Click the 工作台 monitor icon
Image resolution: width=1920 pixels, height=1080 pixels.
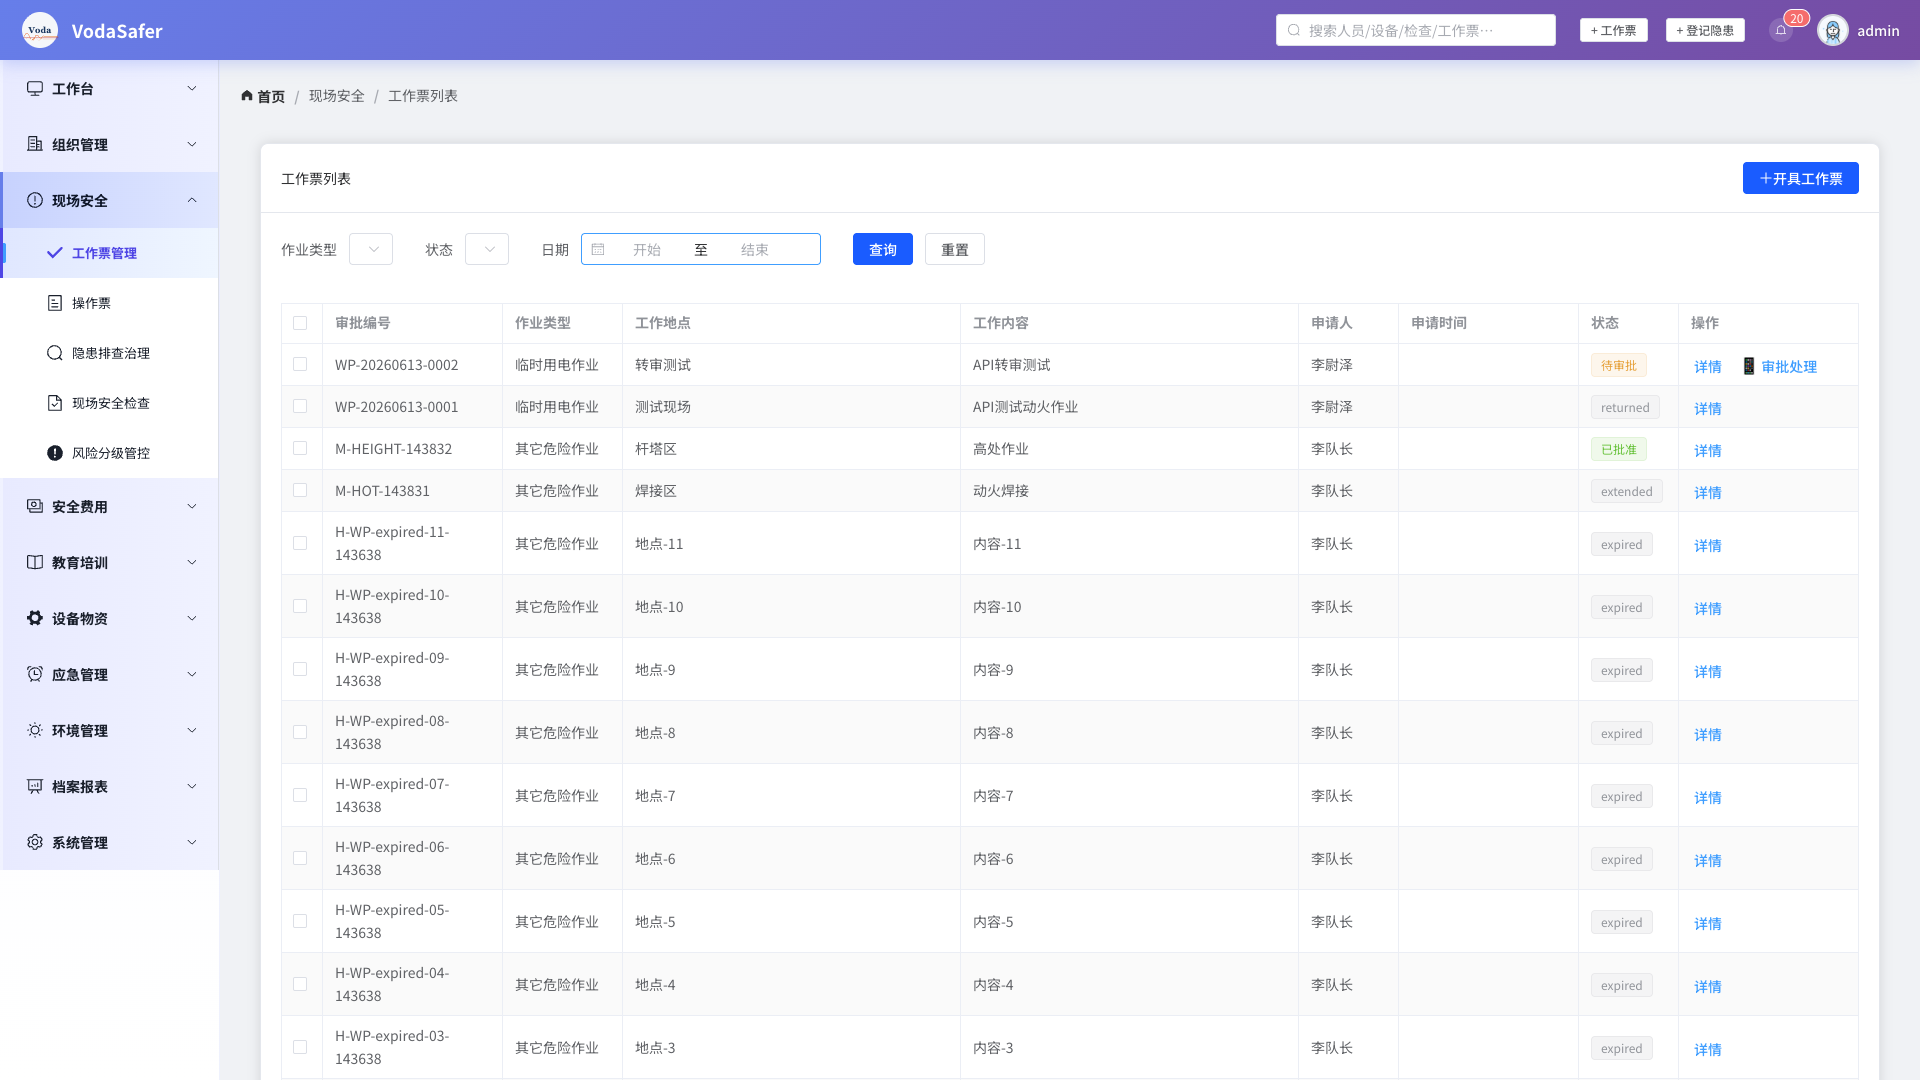point(35,88)
